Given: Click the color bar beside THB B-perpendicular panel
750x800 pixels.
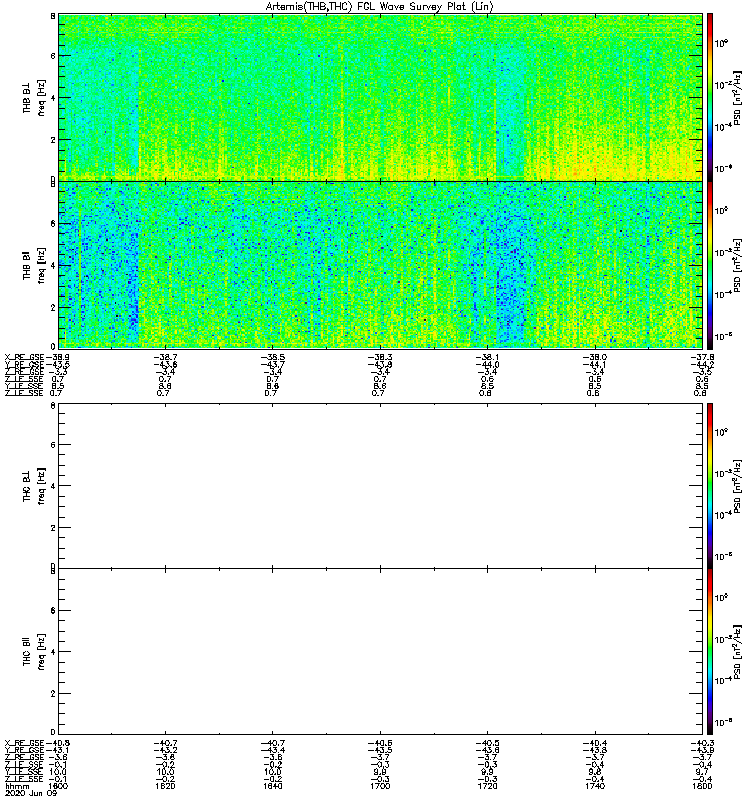Looking at the screenshot, I should point(710,97).
